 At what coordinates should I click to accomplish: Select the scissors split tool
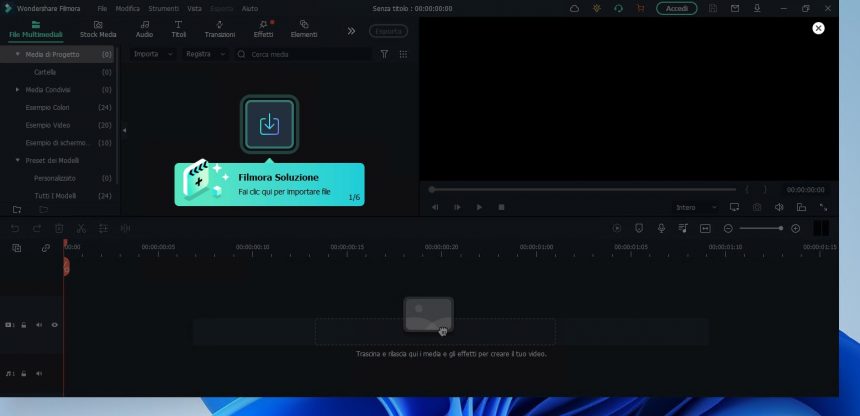pyautogui.click(x=81, y=228)
